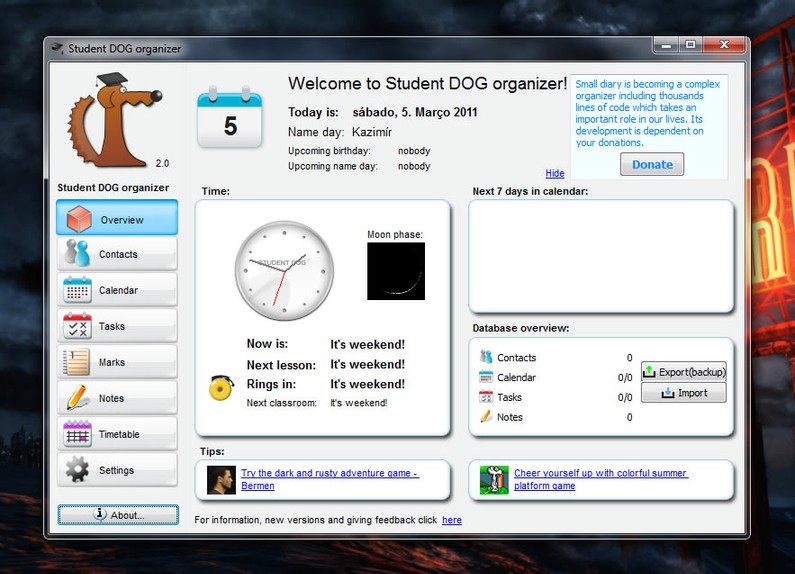
Task: Open Notes with the pencil icon
Action: tap(78, 398)
